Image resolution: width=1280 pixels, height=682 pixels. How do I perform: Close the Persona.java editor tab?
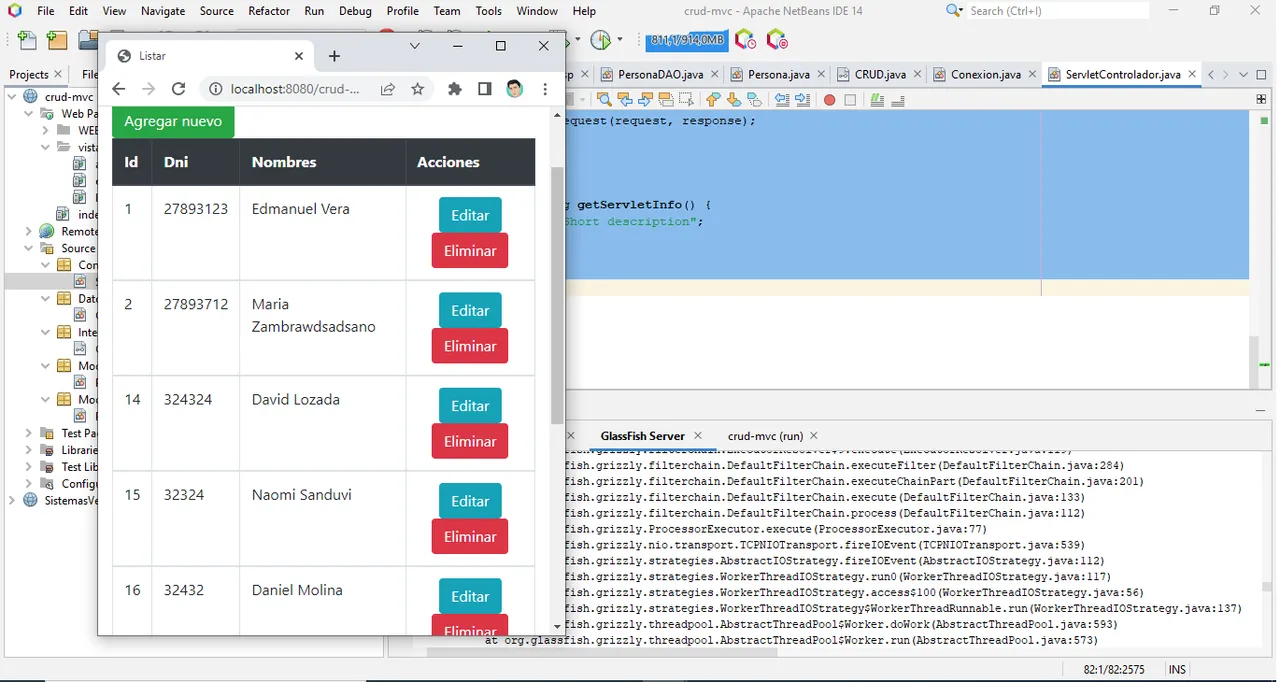pos(819,75)
